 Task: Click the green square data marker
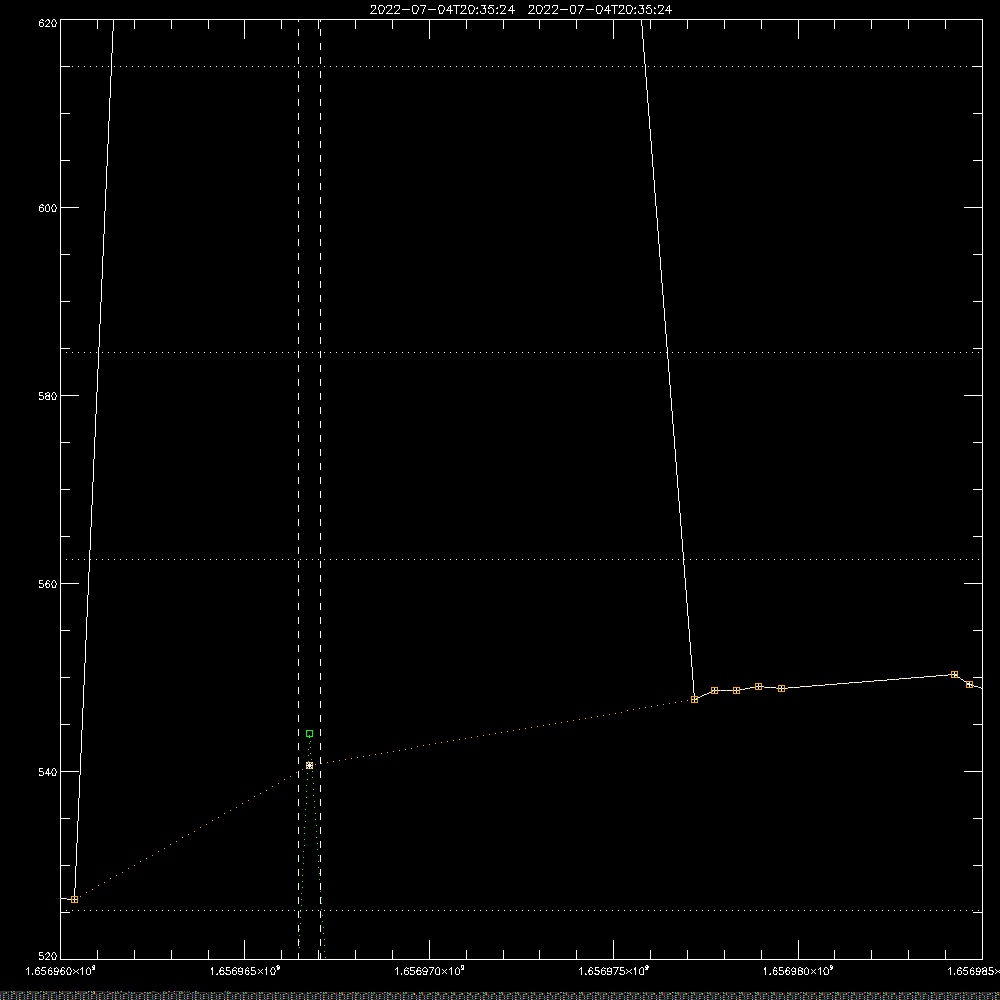coord(309,733)
